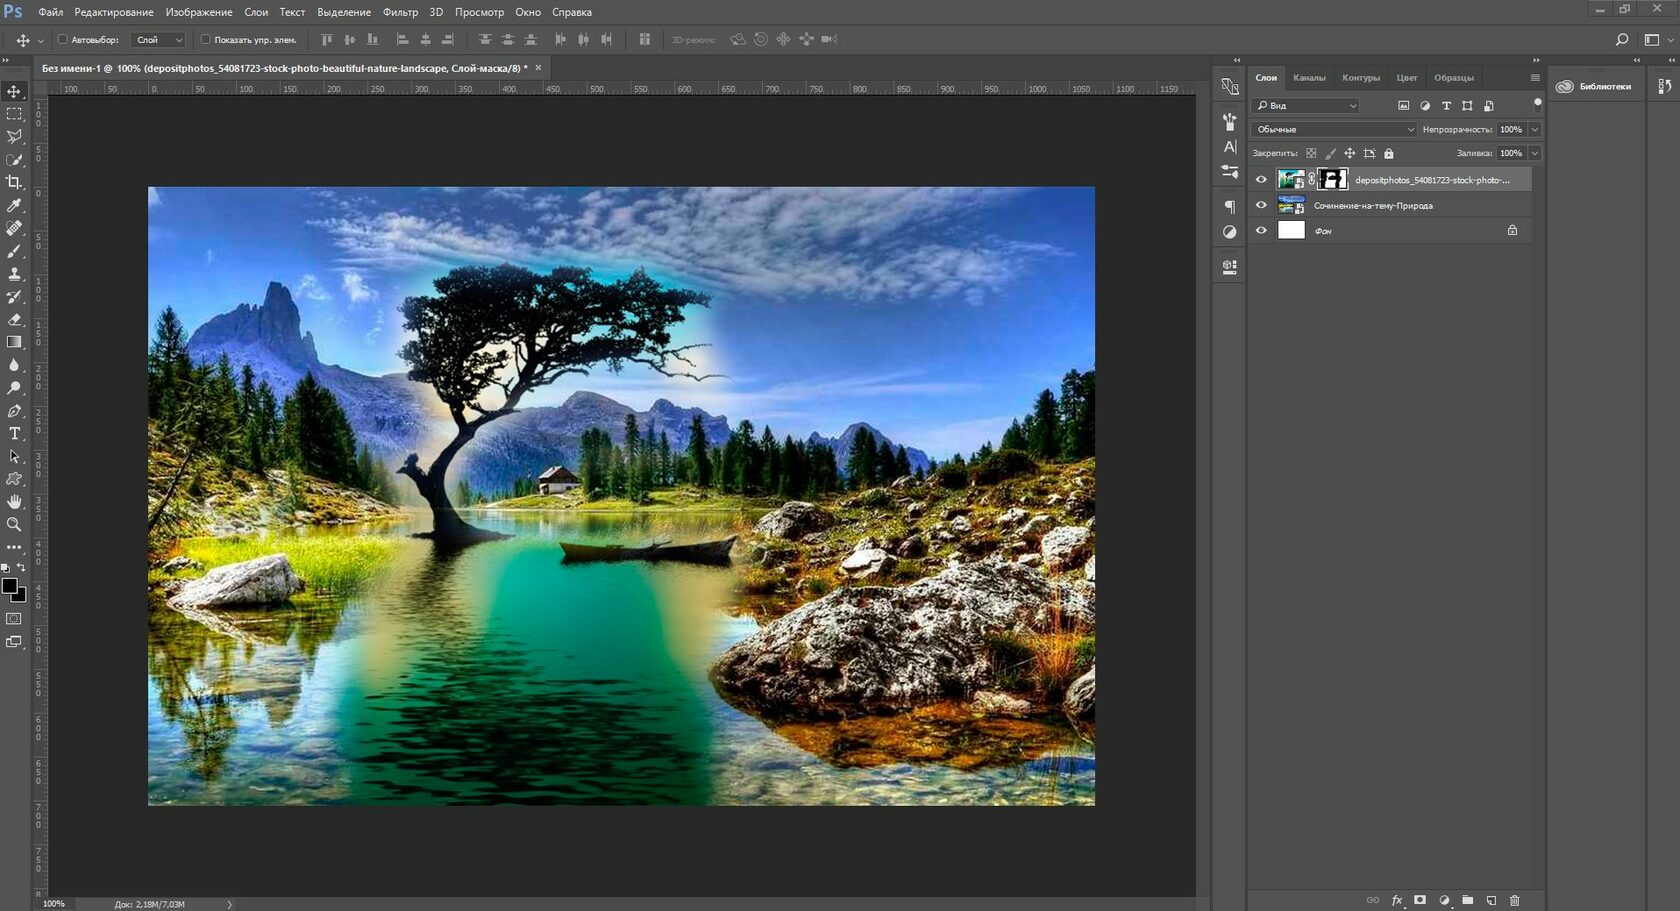Select the History Brush tool
This screenshot has width=1680, height=911.
coord(14,297)
